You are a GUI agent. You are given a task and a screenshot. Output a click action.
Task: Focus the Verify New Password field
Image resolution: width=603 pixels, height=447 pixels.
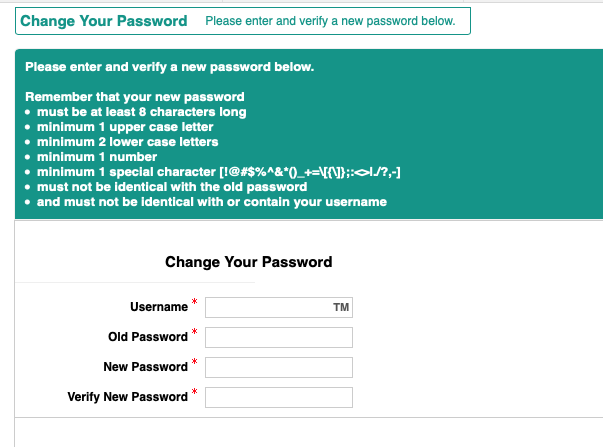click(x=279, y=398)
